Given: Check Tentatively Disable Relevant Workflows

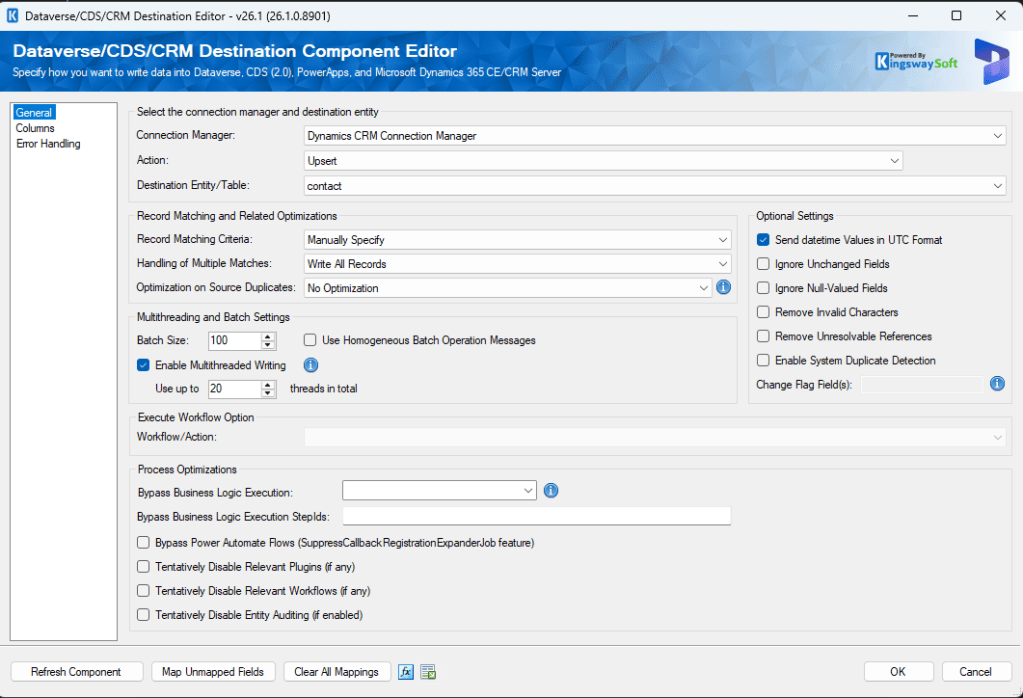Looking at the screenshot, I should pos(143,591).
